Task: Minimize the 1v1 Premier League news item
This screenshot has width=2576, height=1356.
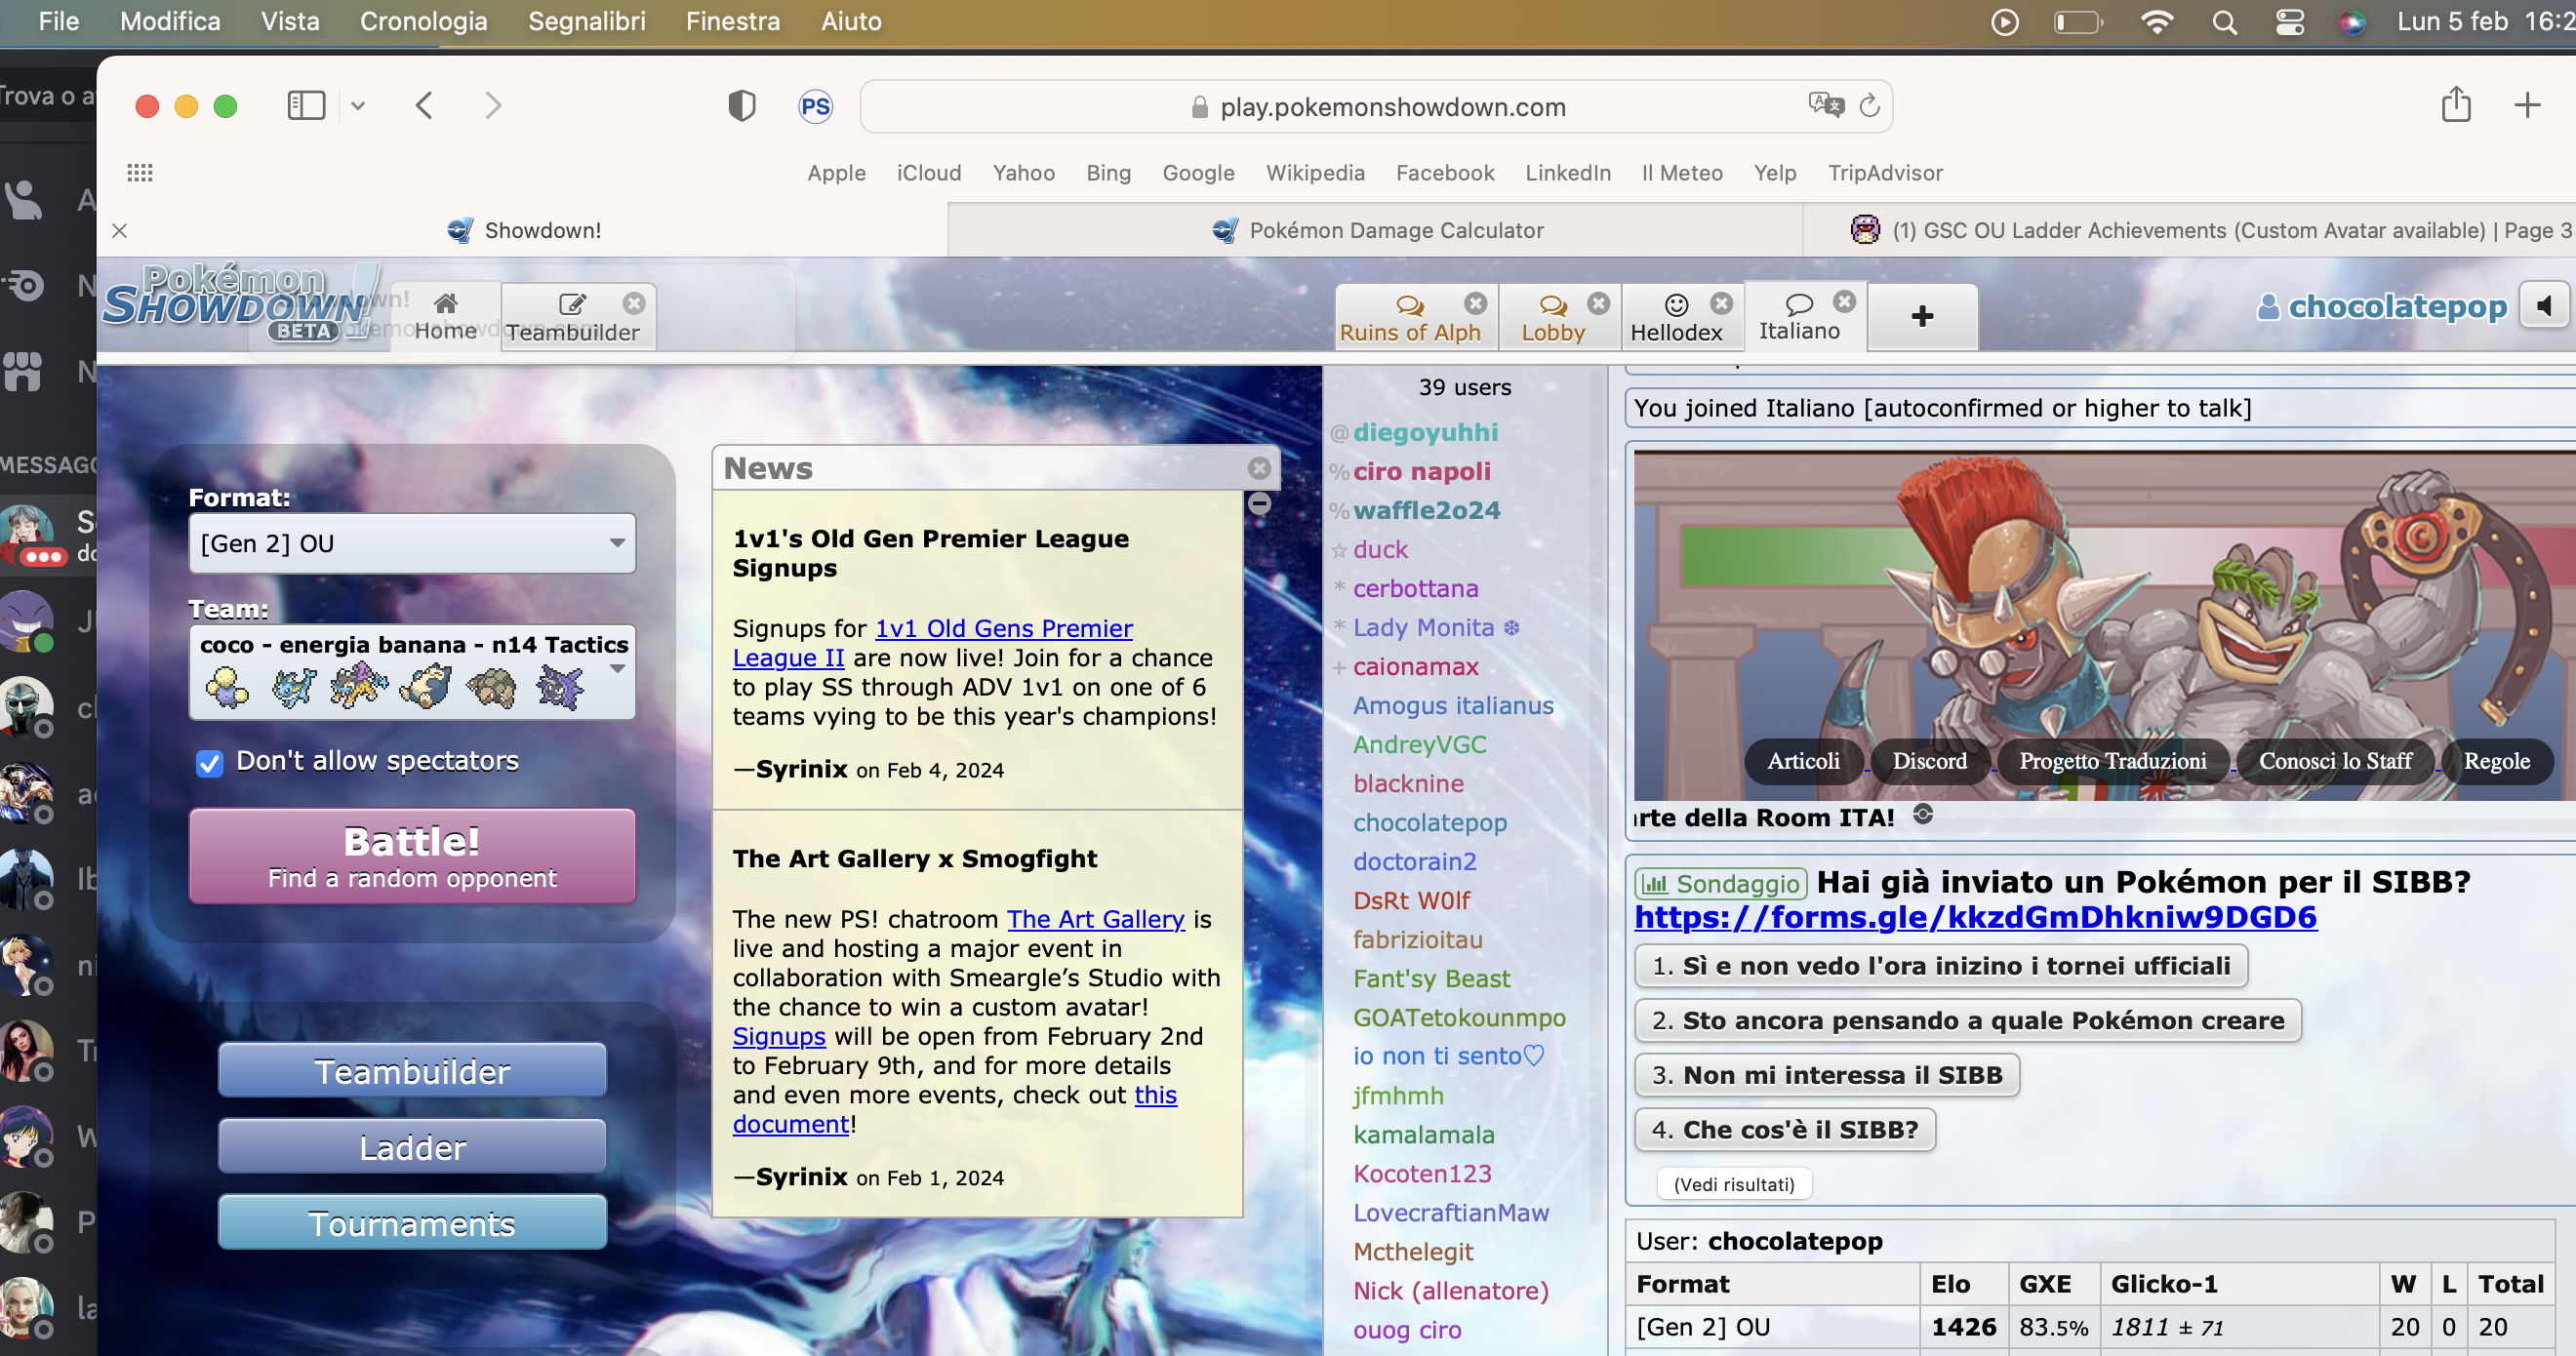Action: (x=1259, y=504)
